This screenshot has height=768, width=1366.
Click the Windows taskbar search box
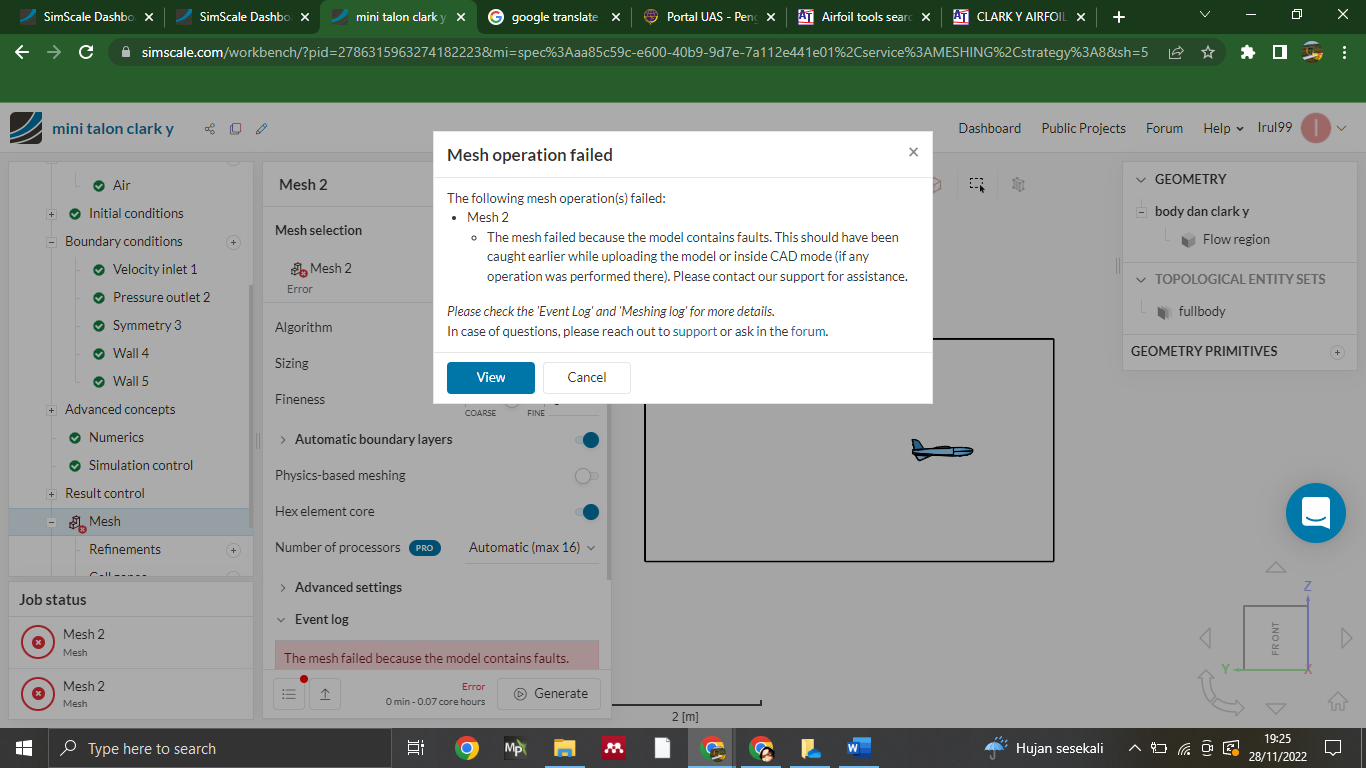click(x=219, y=748)
